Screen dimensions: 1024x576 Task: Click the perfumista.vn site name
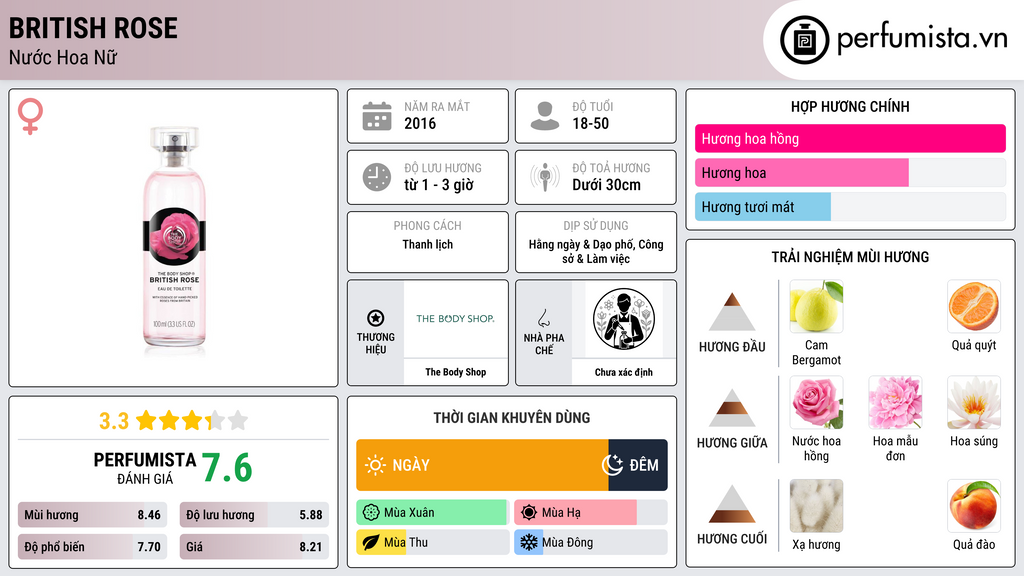point(923,38)
